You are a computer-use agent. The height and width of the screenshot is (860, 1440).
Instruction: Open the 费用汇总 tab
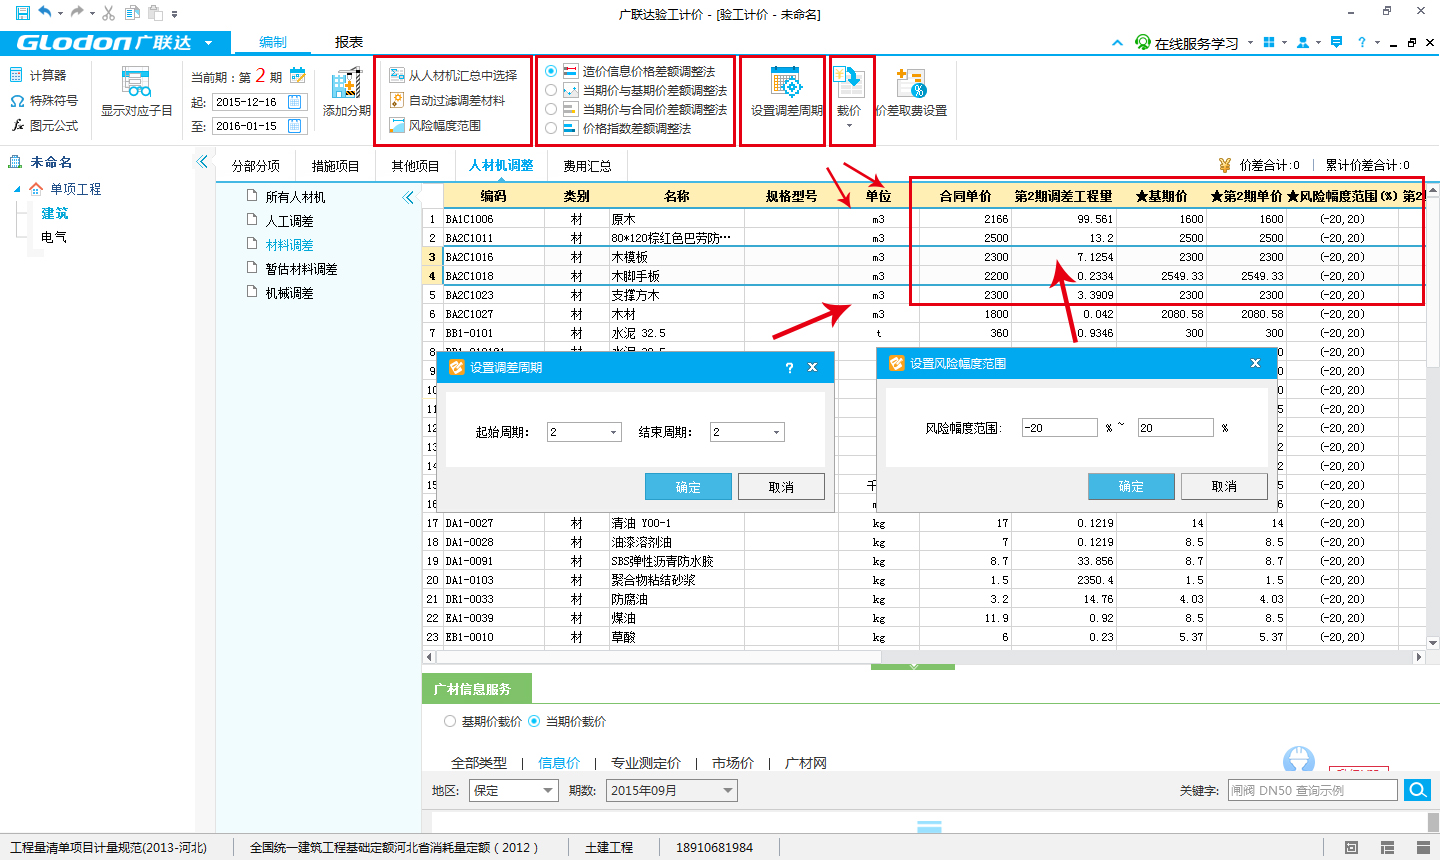[x=587, y=166]
